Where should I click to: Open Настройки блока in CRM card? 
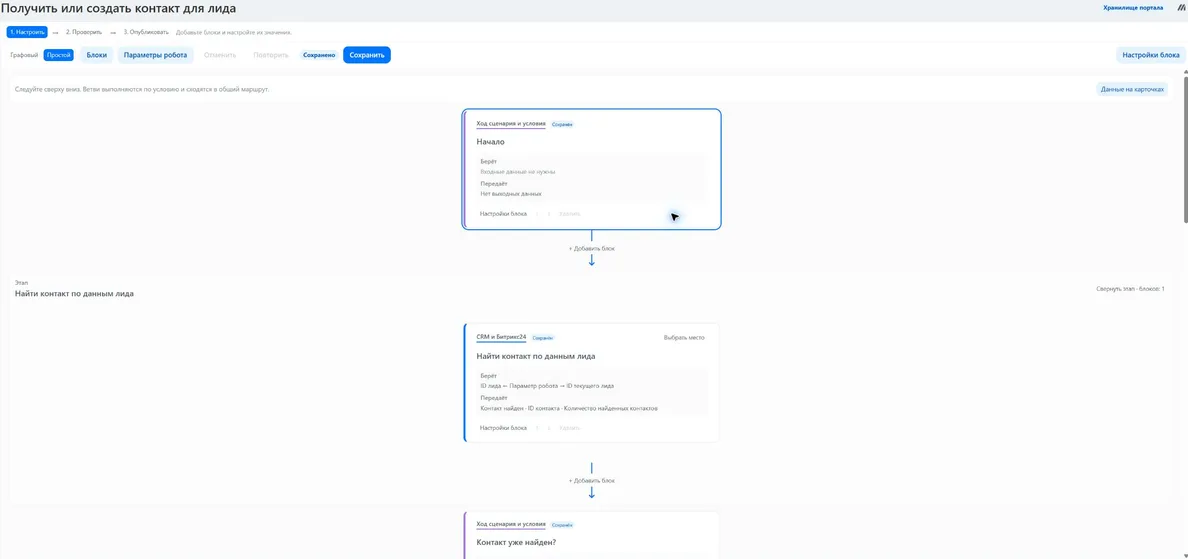(x=503, y=428)
